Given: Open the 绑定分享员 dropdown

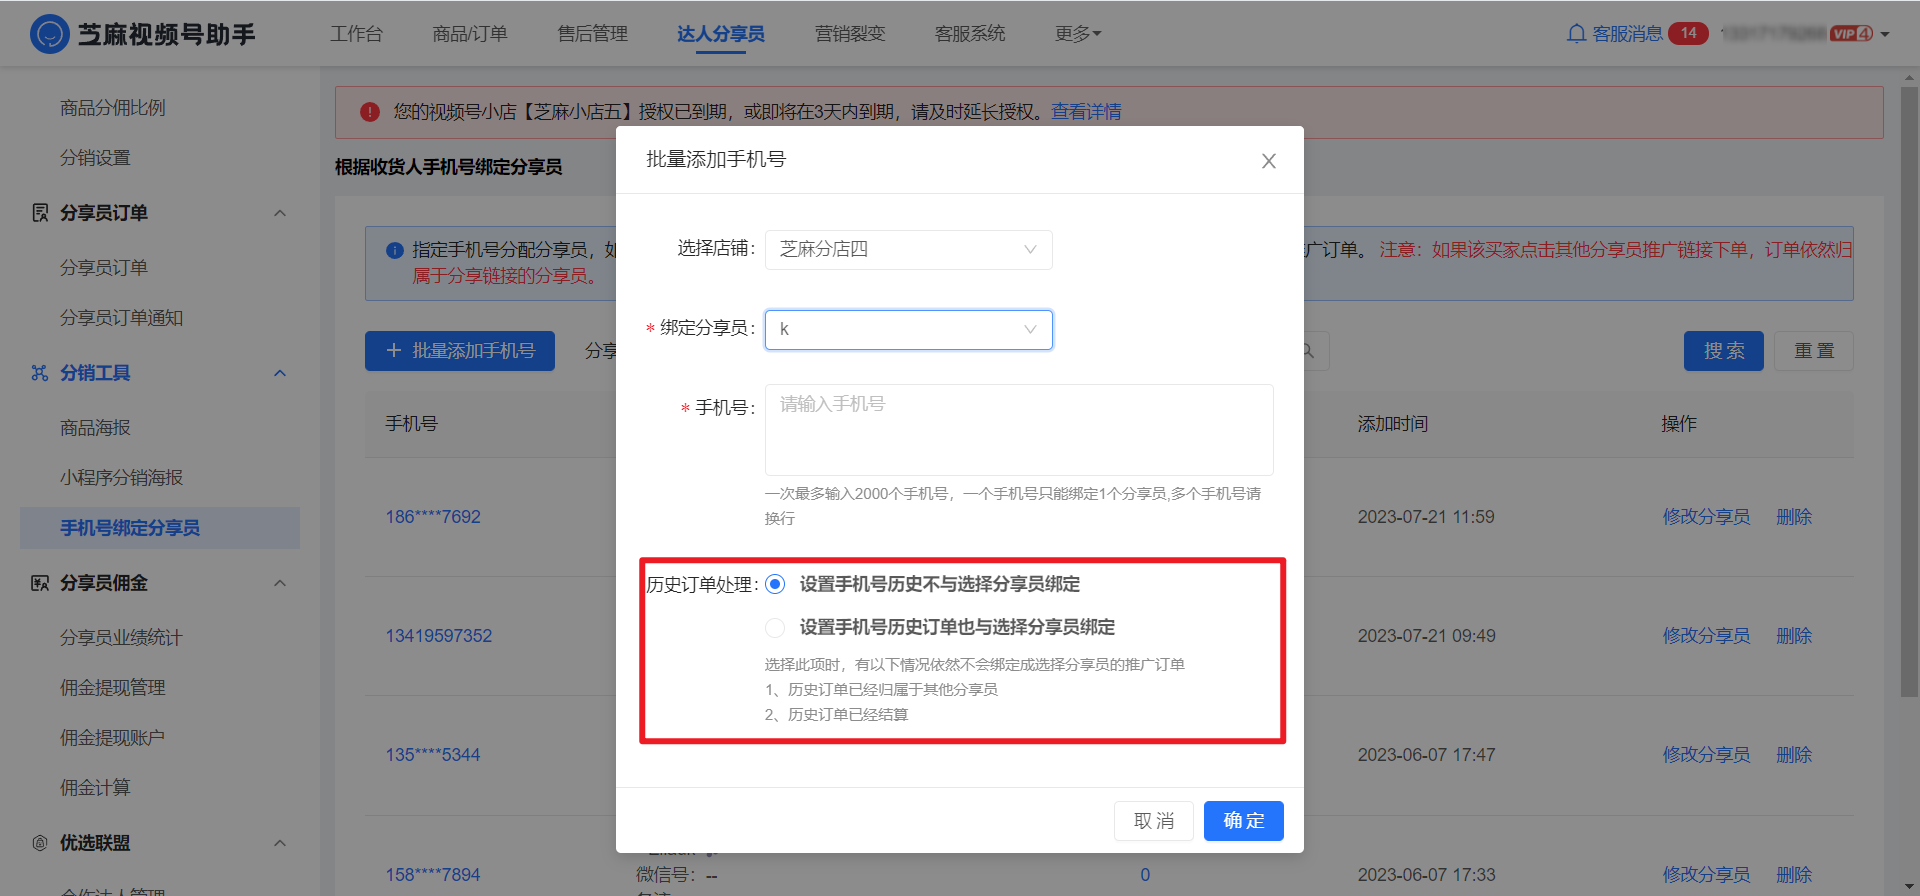Looking at the screenshot, I should (908, 330).
